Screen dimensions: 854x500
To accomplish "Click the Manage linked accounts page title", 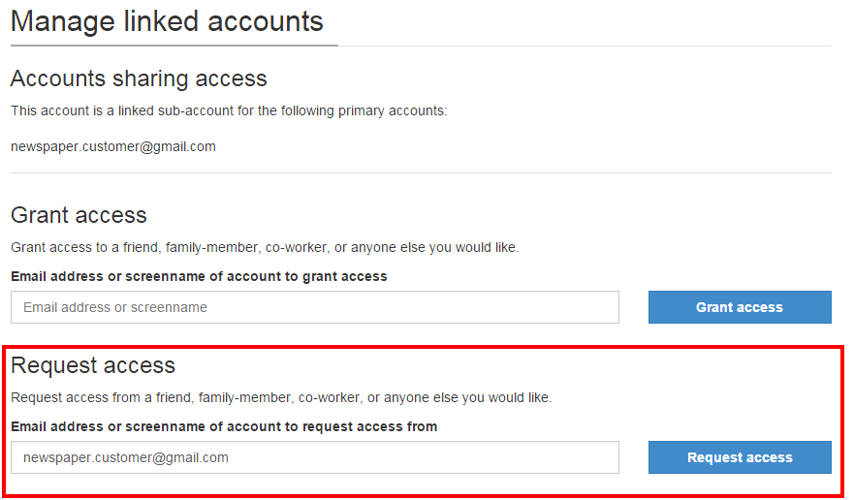I will point(167,21).
